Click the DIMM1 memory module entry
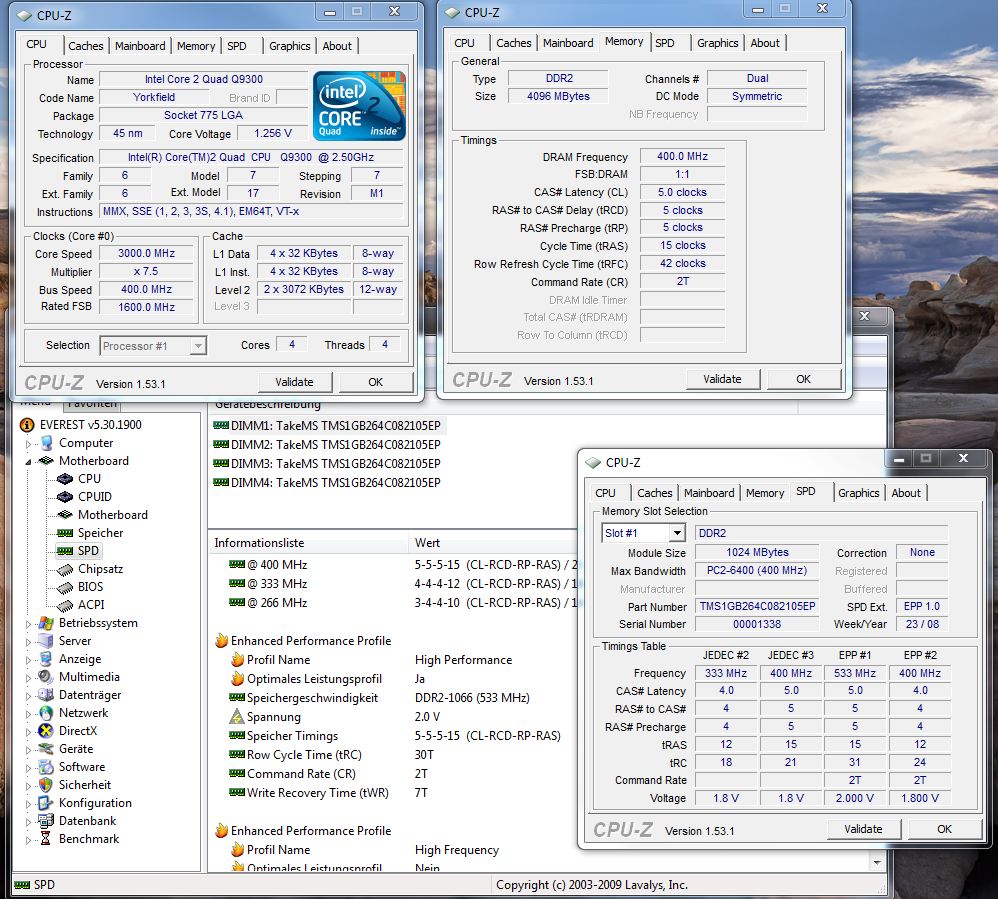This screenshot has height=899, width=998. coord(326,425)
